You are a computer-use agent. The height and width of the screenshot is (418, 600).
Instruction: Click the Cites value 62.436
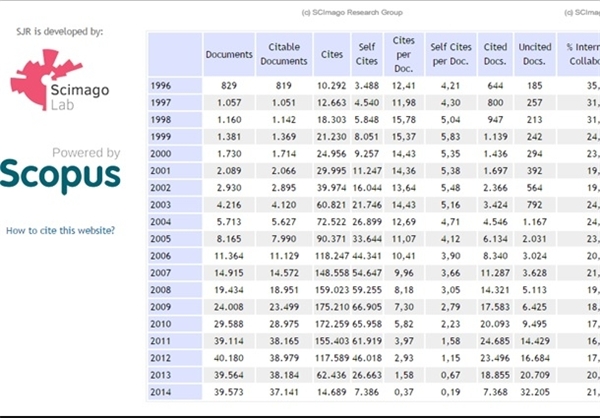coord(331,375)
